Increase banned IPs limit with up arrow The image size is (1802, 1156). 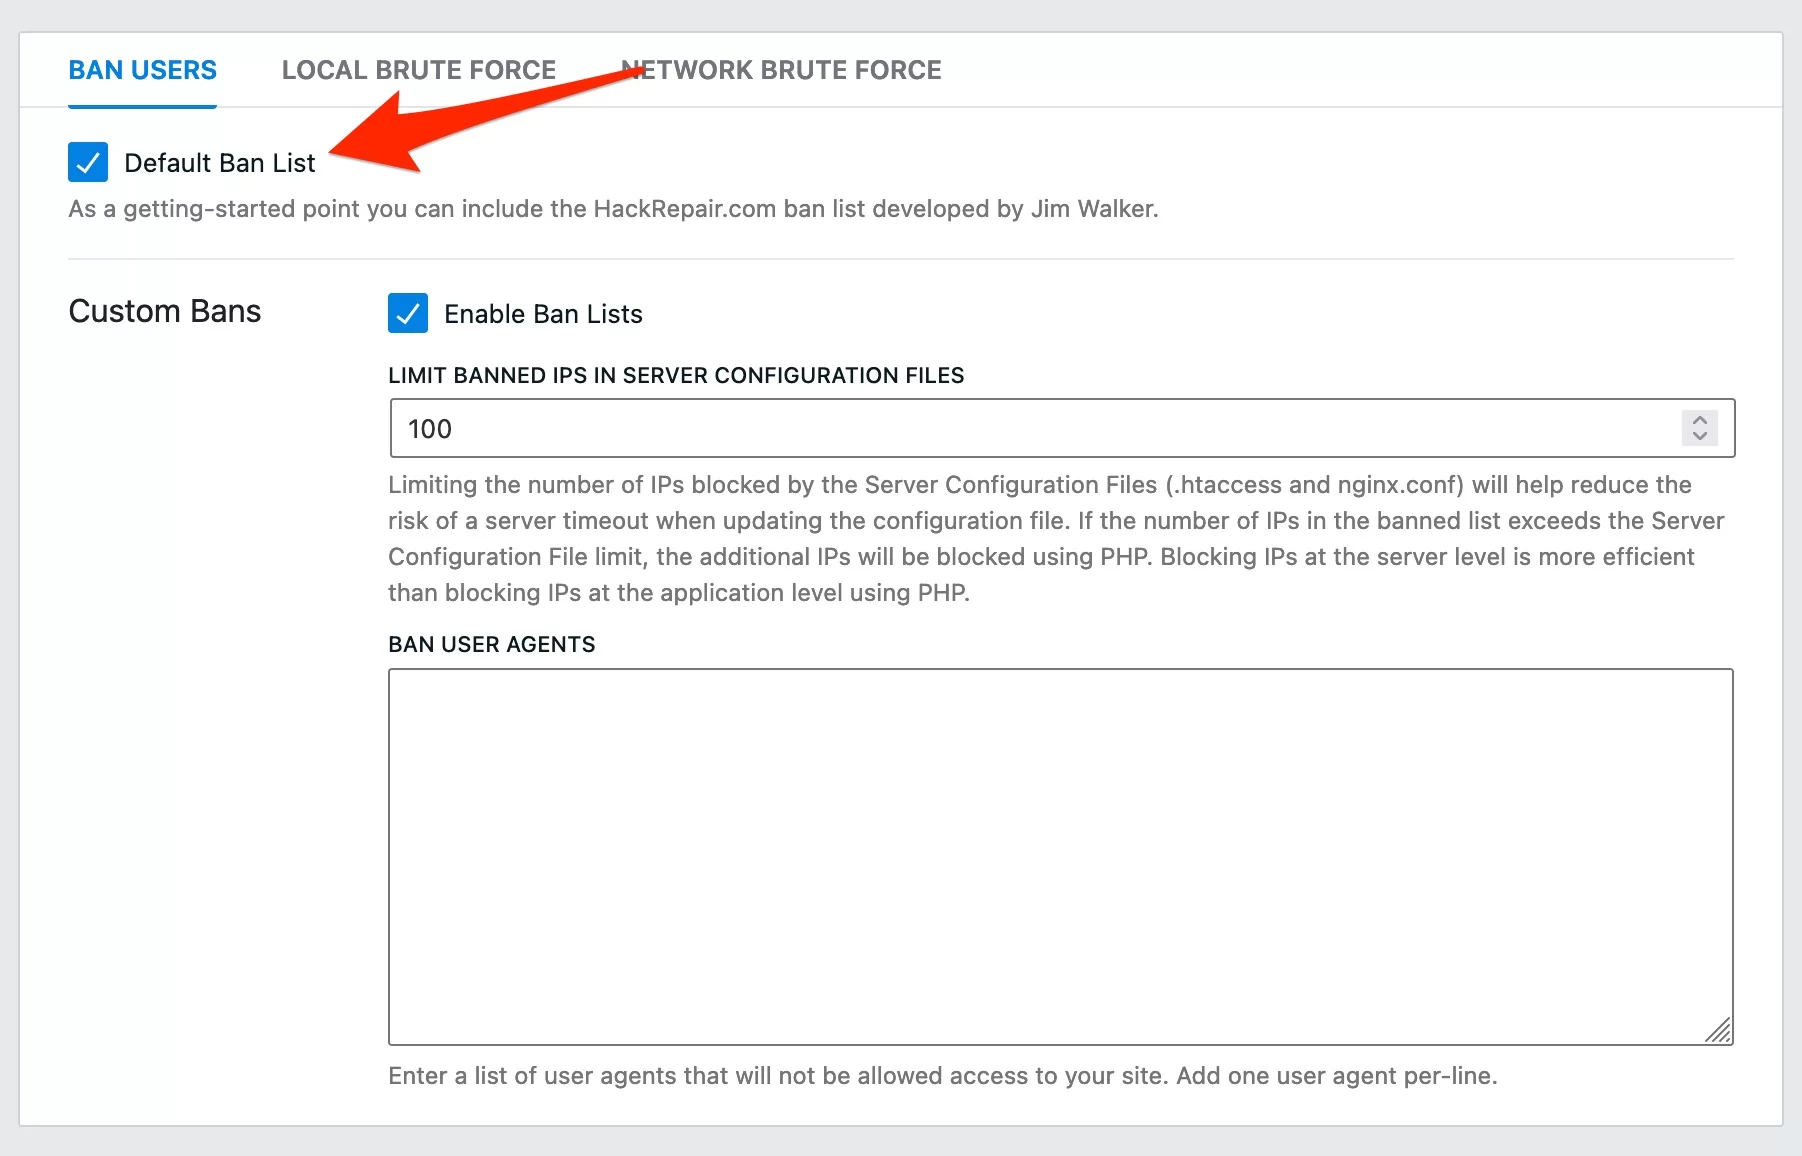pyautogui.click(x=1699, y=420)
